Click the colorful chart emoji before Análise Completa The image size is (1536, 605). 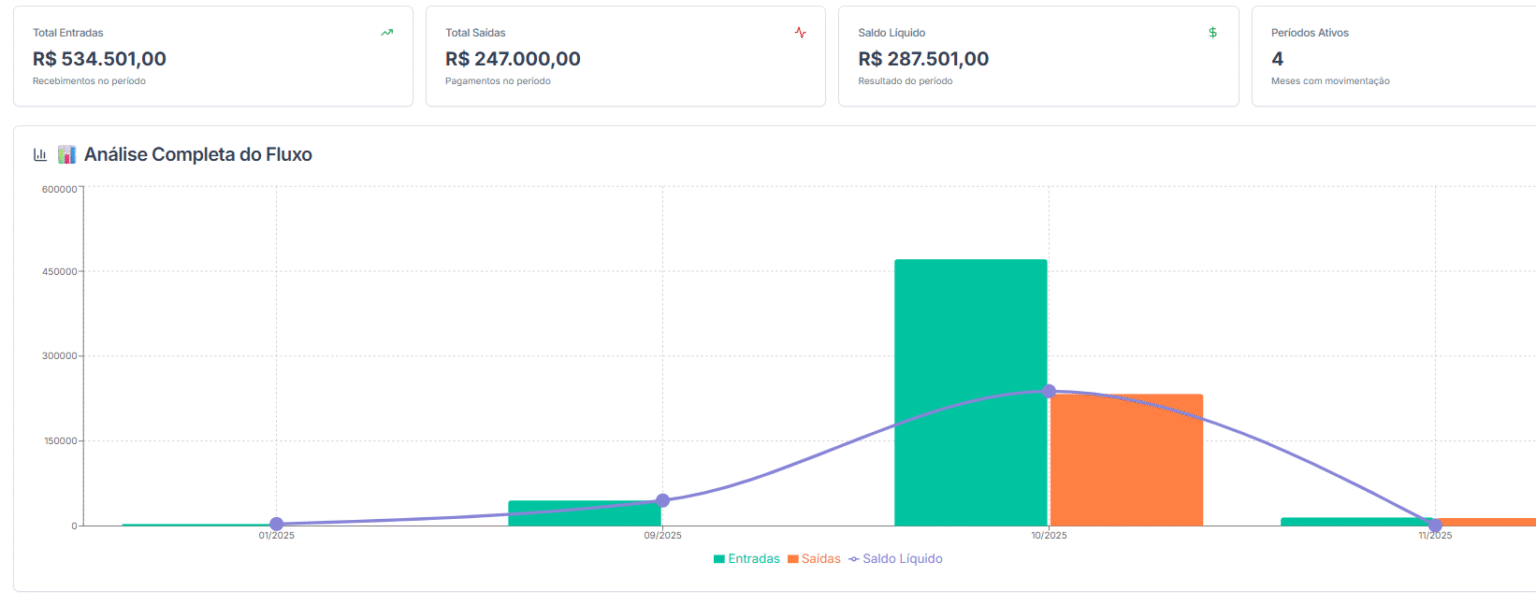click(67, 155)
